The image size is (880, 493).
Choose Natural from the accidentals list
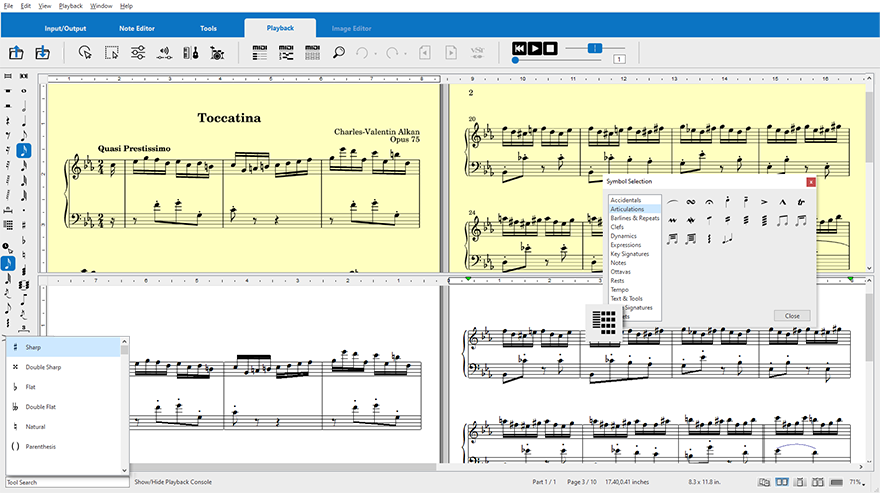(63, 427)
